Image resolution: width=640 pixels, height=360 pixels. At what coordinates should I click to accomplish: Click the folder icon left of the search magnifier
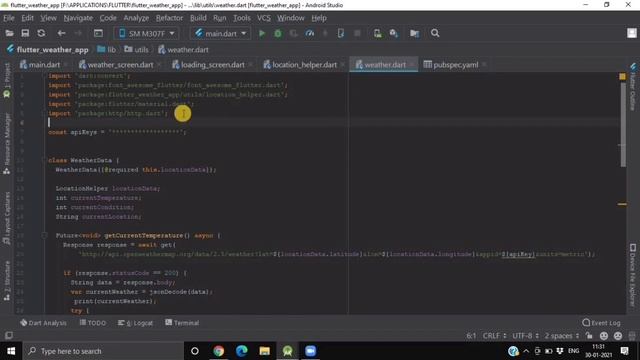pos(414,33)
